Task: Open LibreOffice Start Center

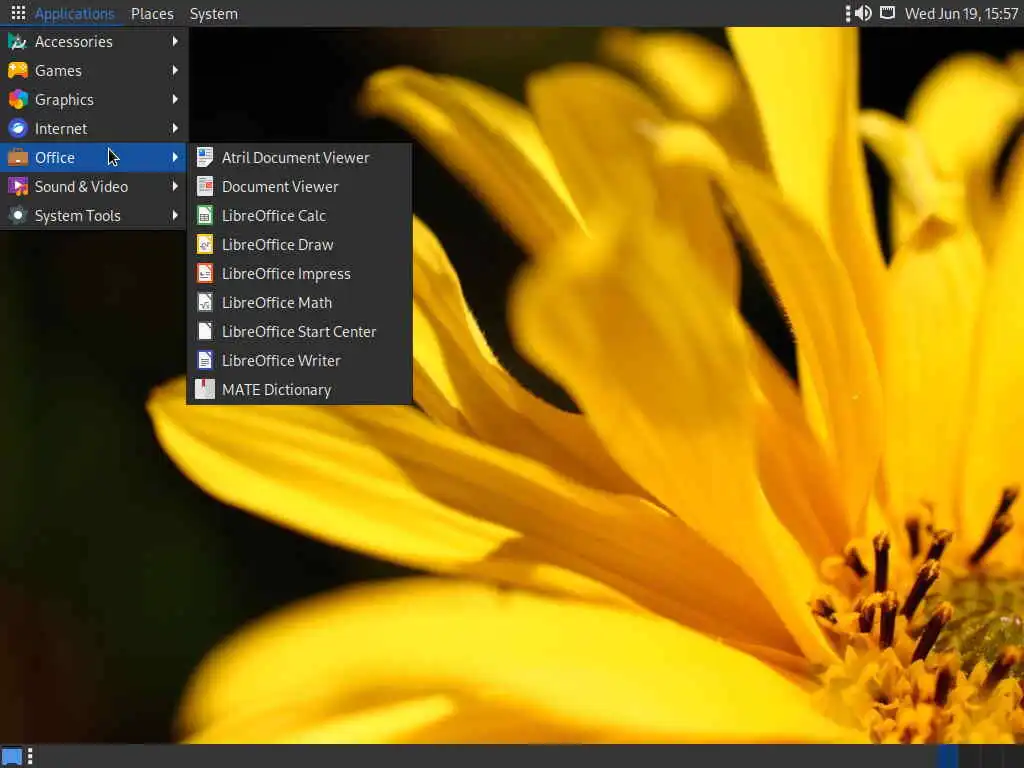Action: click(x=300, y=332)
